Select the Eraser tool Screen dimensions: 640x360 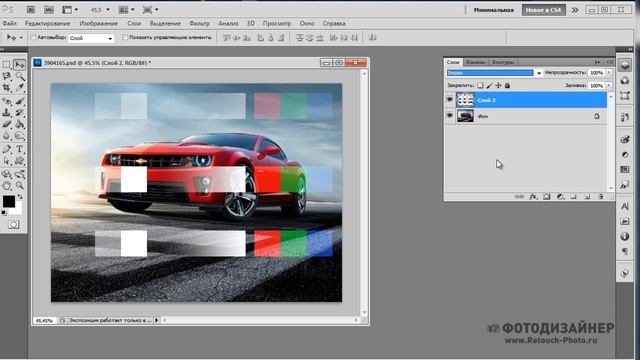pyautogui.click(x=7, y=124)
